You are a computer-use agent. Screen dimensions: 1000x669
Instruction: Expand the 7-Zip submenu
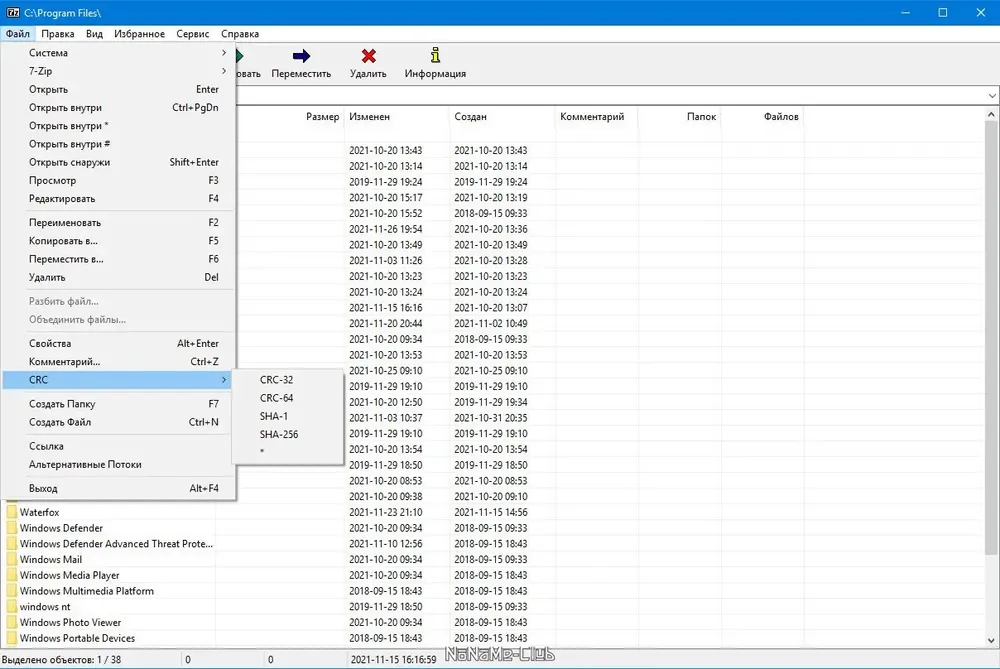click(x=119, y=71)
